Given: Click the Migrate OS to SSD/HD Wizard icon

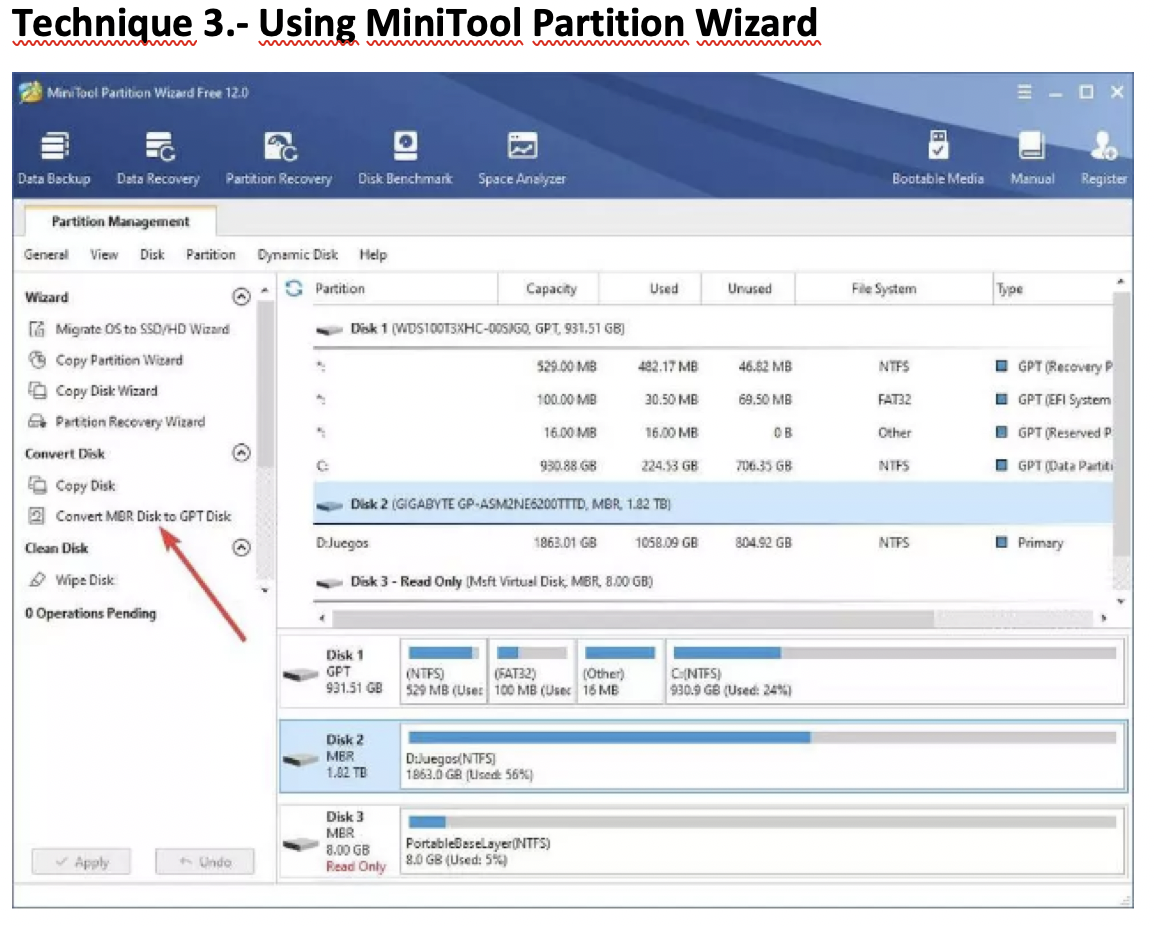Looking at the screenshot, I should coord(37,329).
